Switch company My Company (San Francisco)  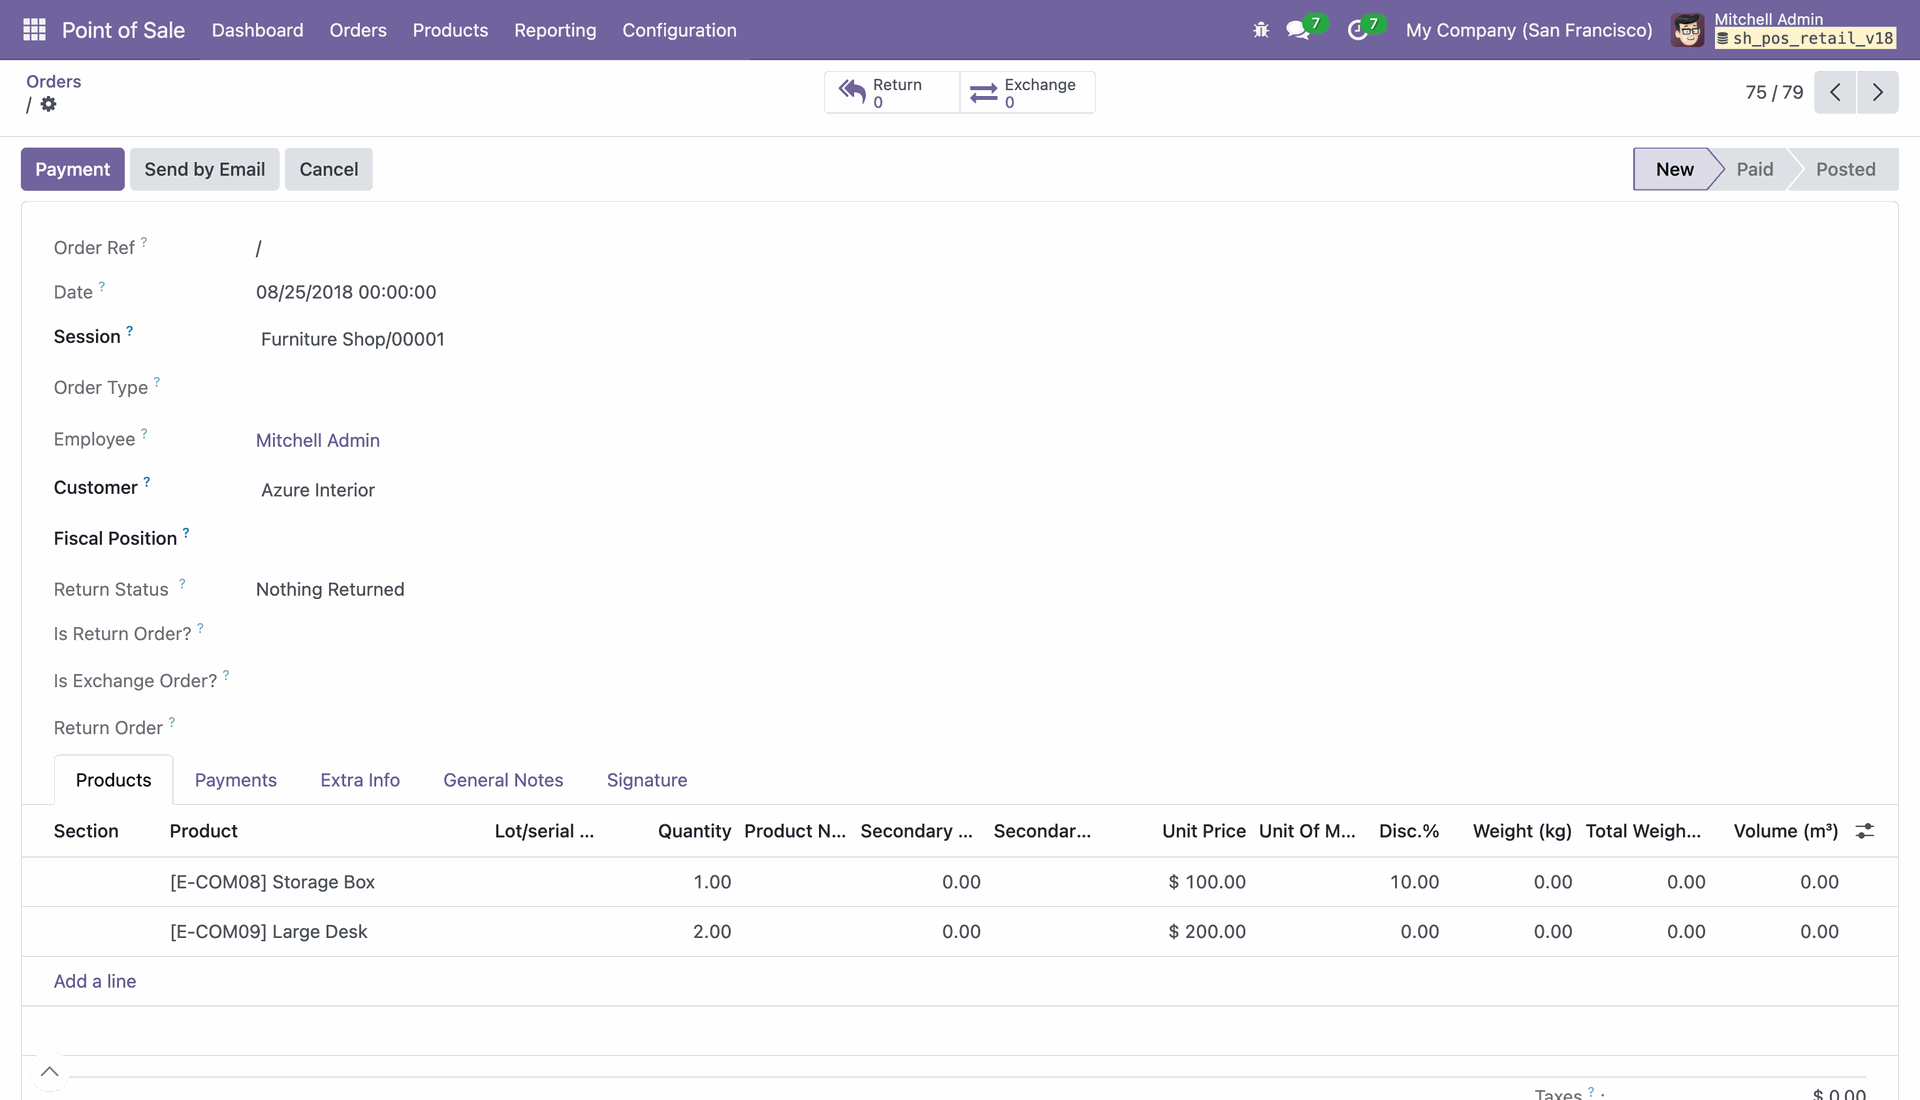click(1529, 30)
